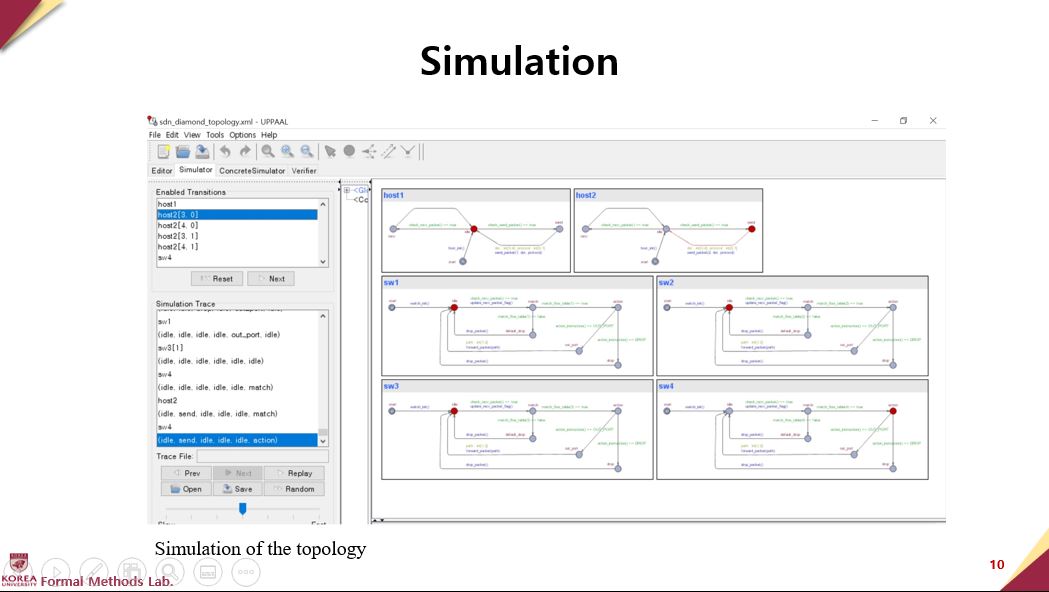
Task: Click the New document toolbar icon
Action: [x=164, y=152]
